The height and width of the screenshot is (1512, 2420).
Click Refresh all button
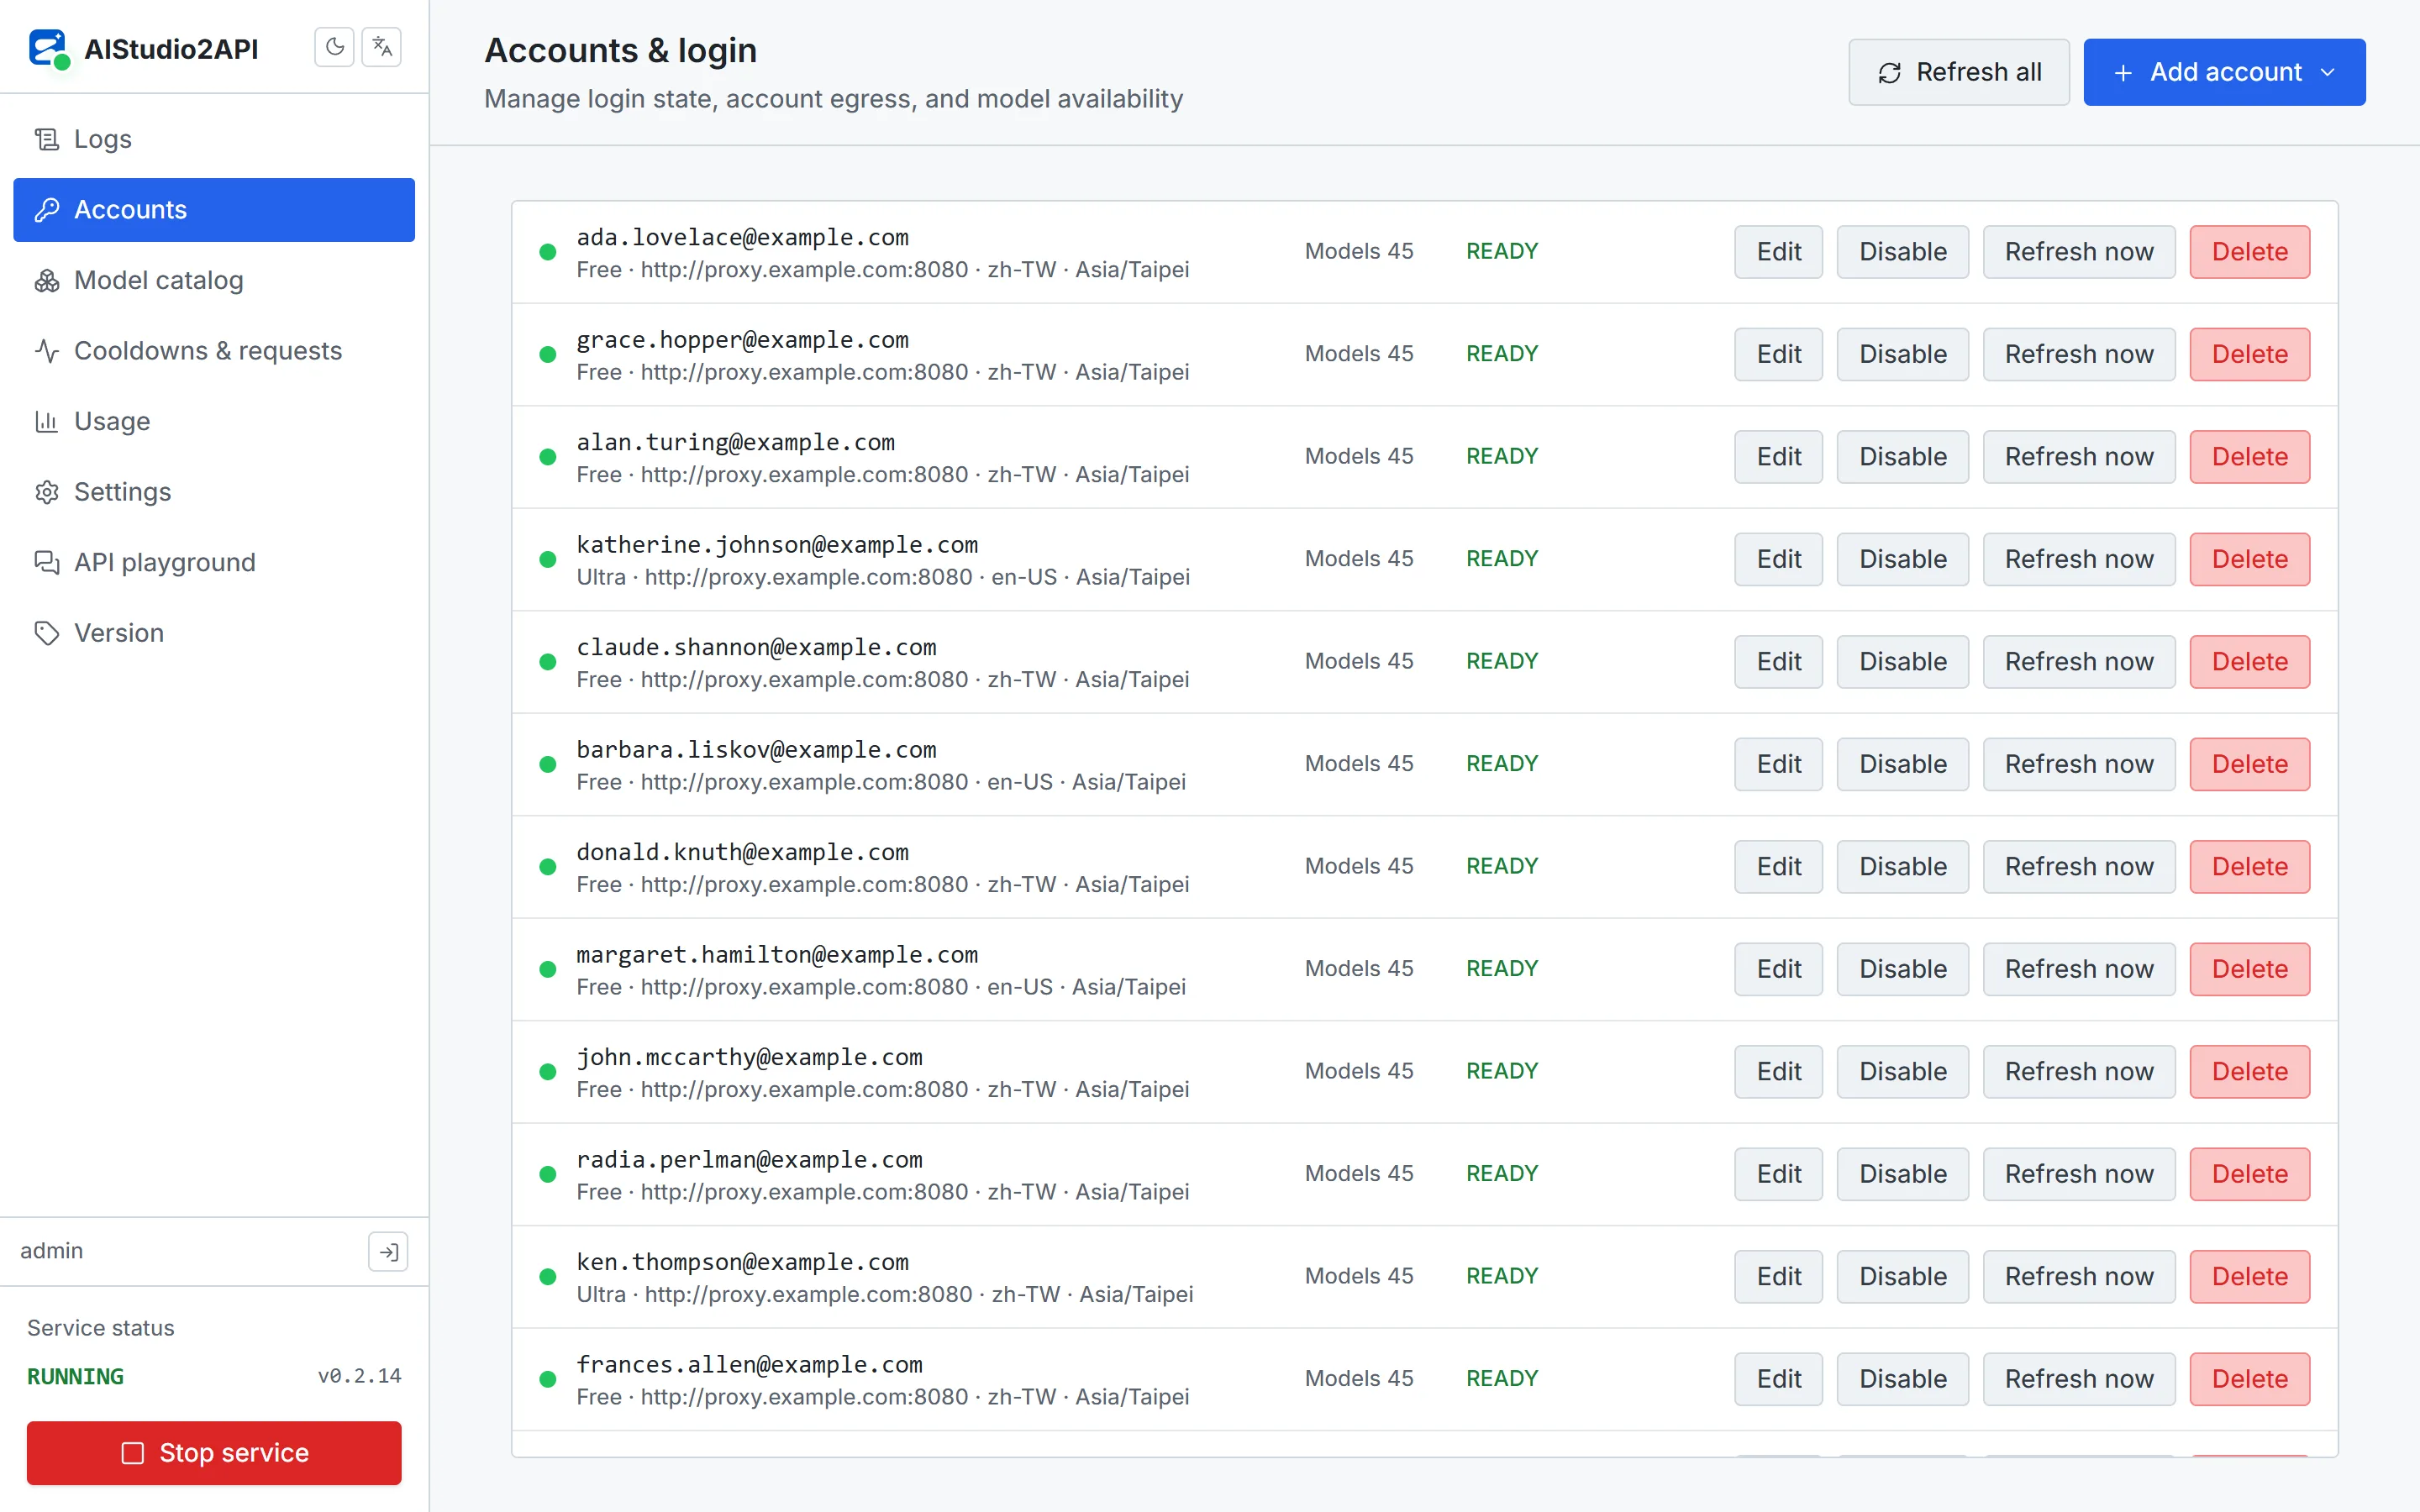pyautogui.click(x=1958, y=72)
